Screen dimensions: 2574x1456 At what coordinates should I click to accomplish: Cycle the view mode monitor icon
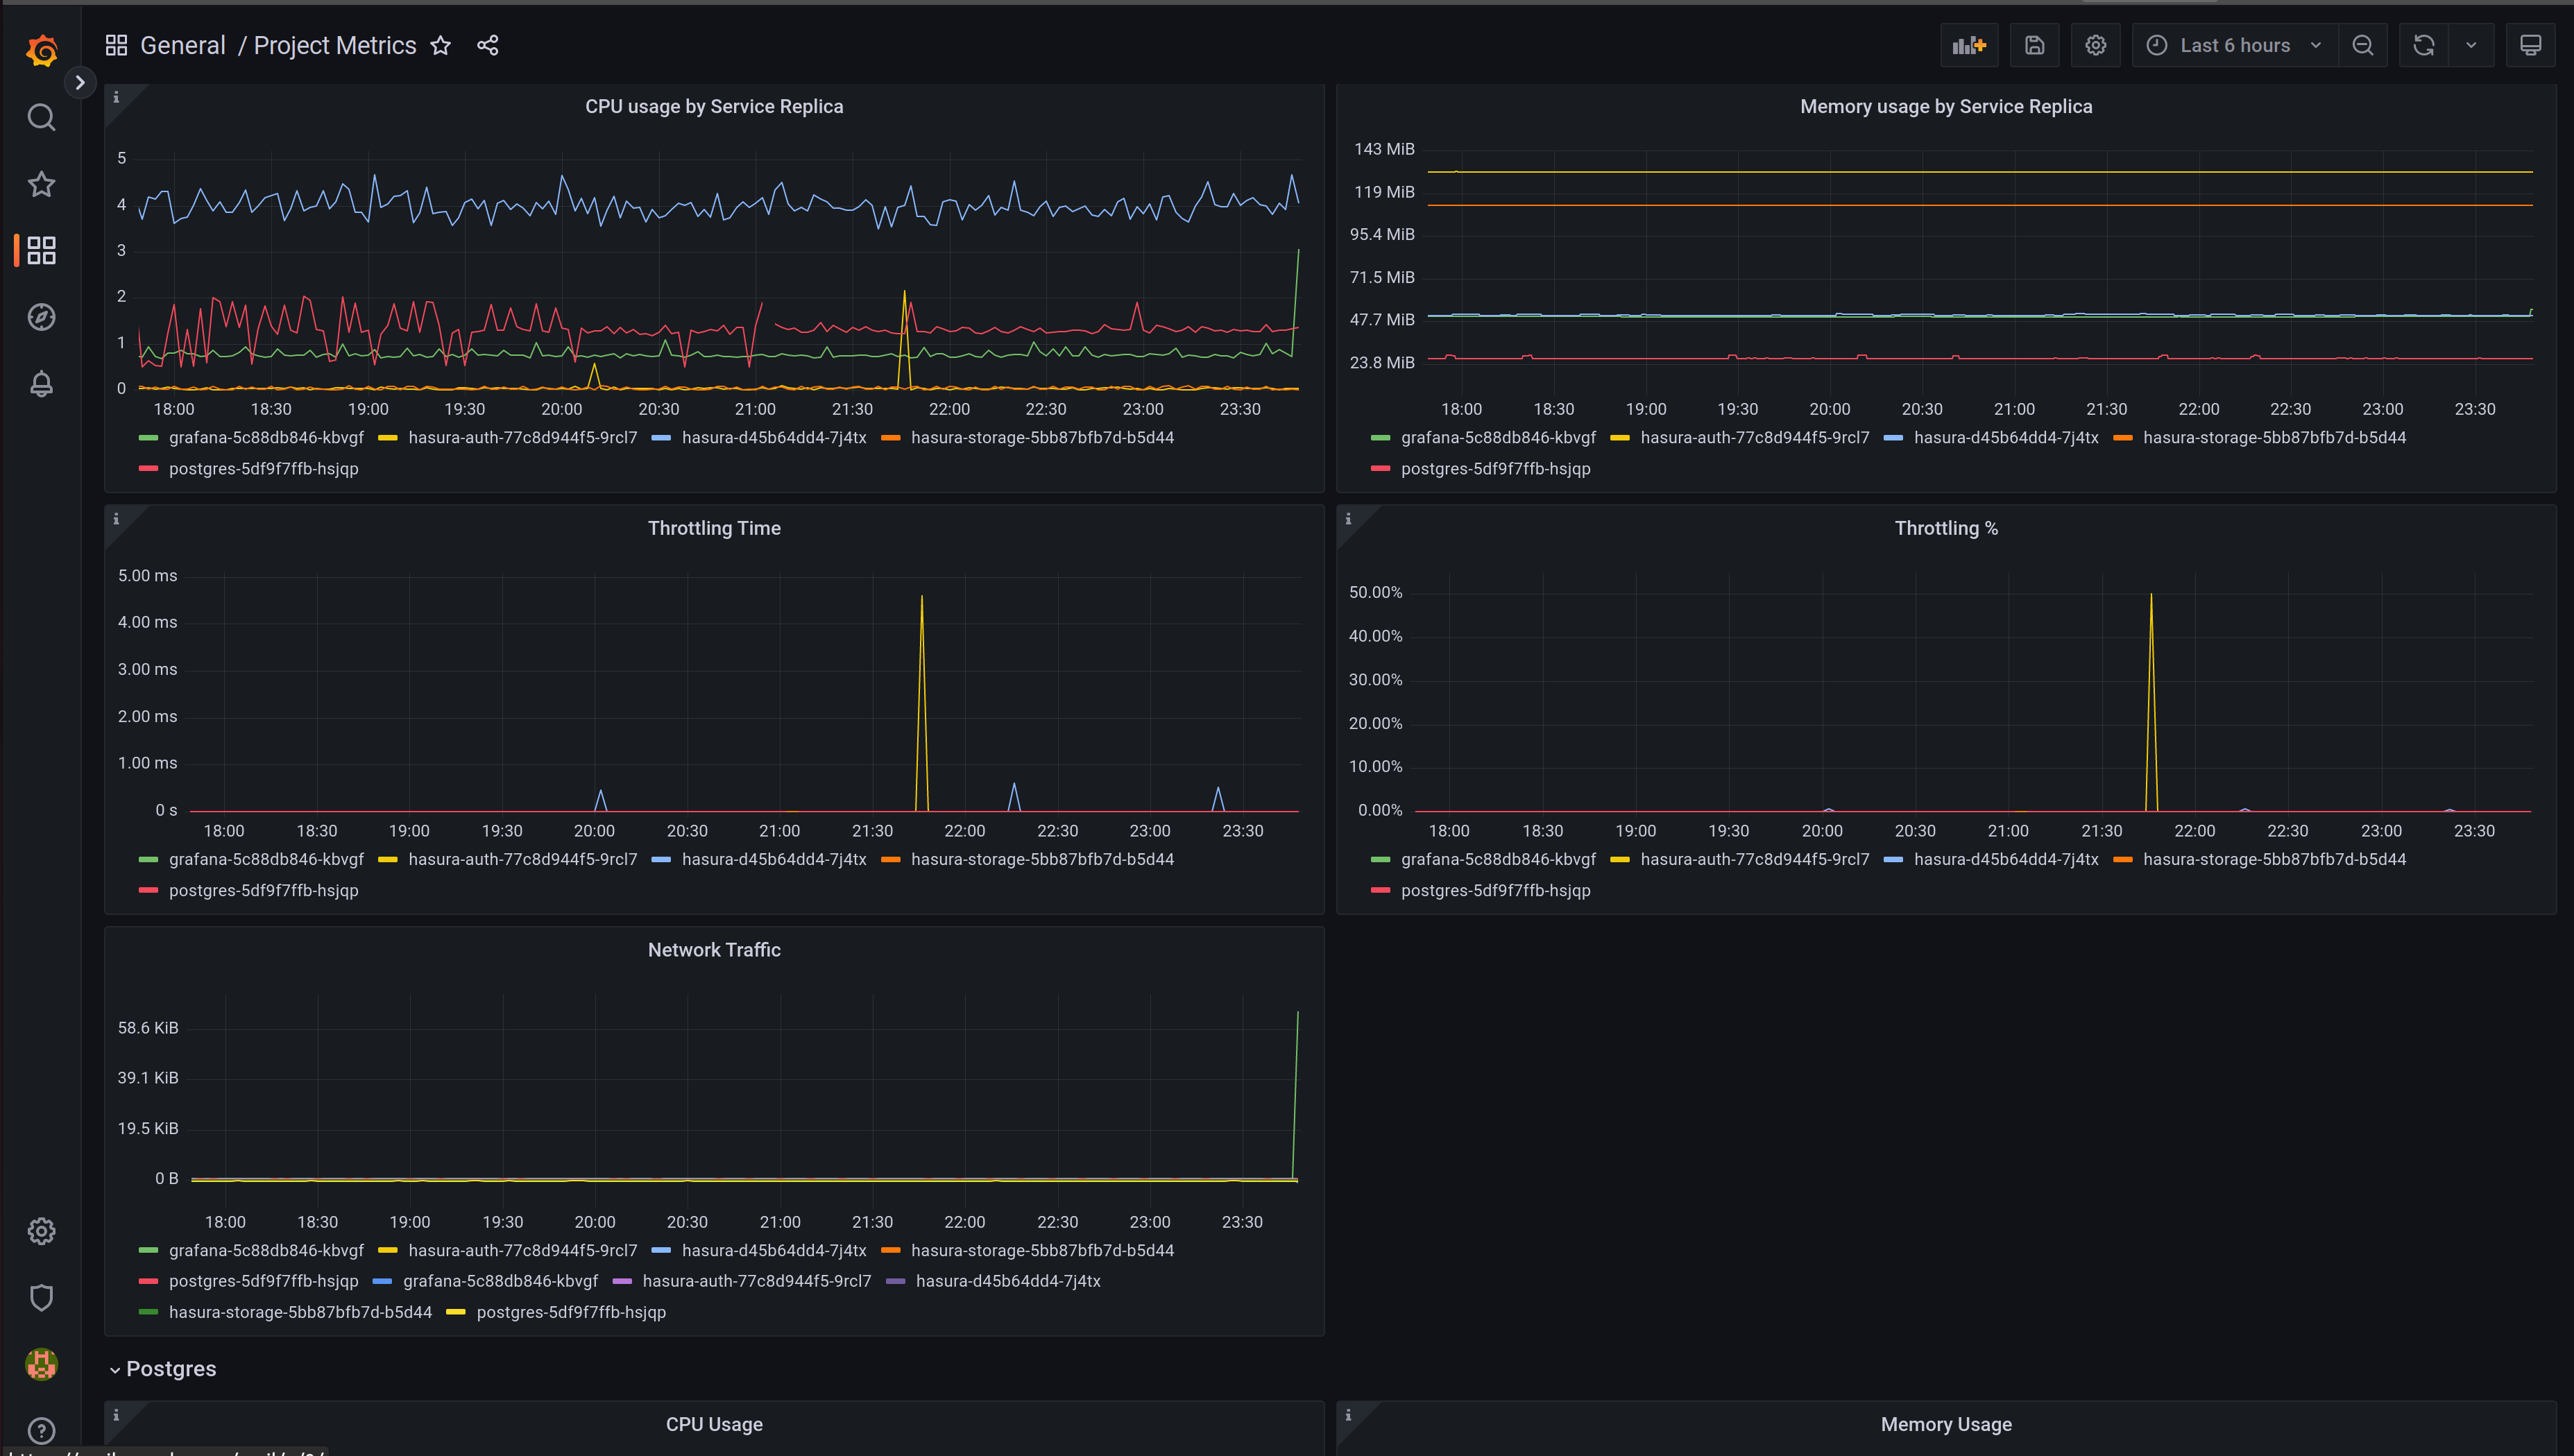pyautogui.click(x=2531, y=45)
